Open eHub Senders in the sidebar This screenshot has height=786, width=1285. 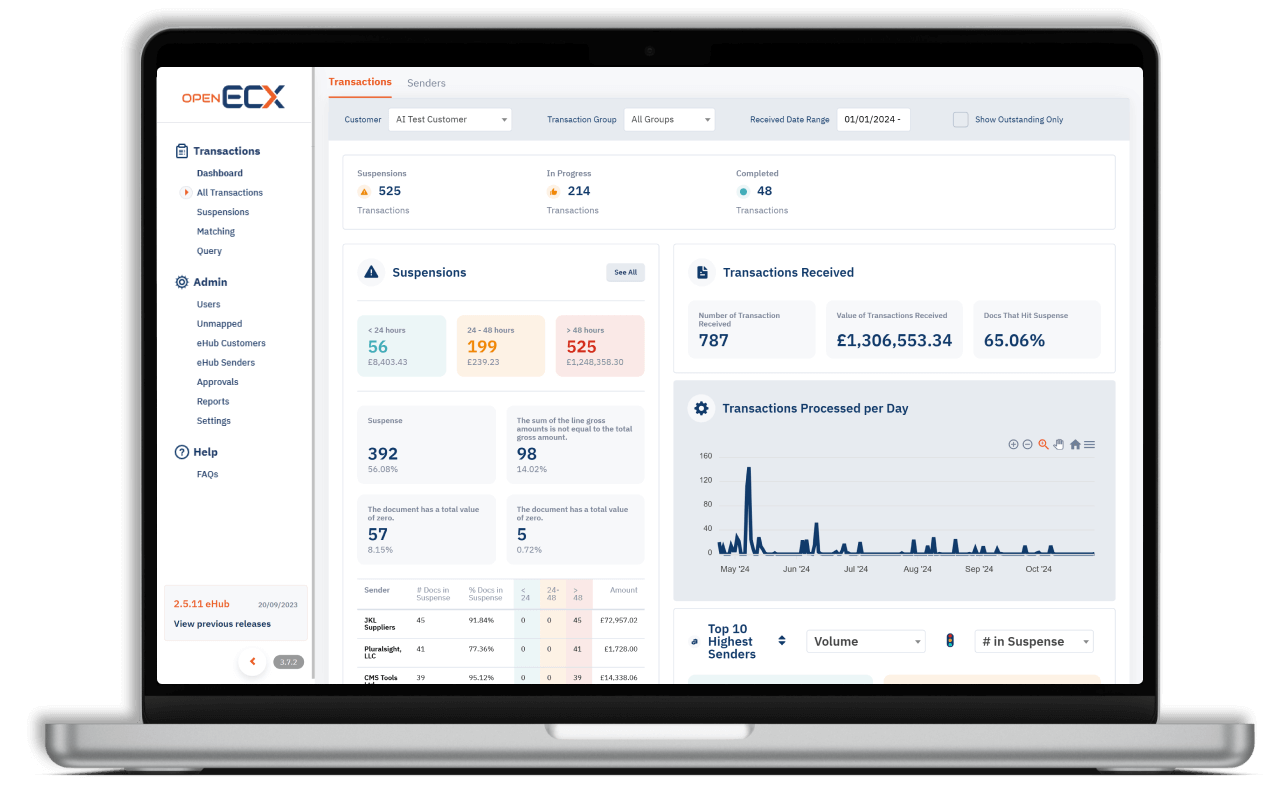[226, 362]
